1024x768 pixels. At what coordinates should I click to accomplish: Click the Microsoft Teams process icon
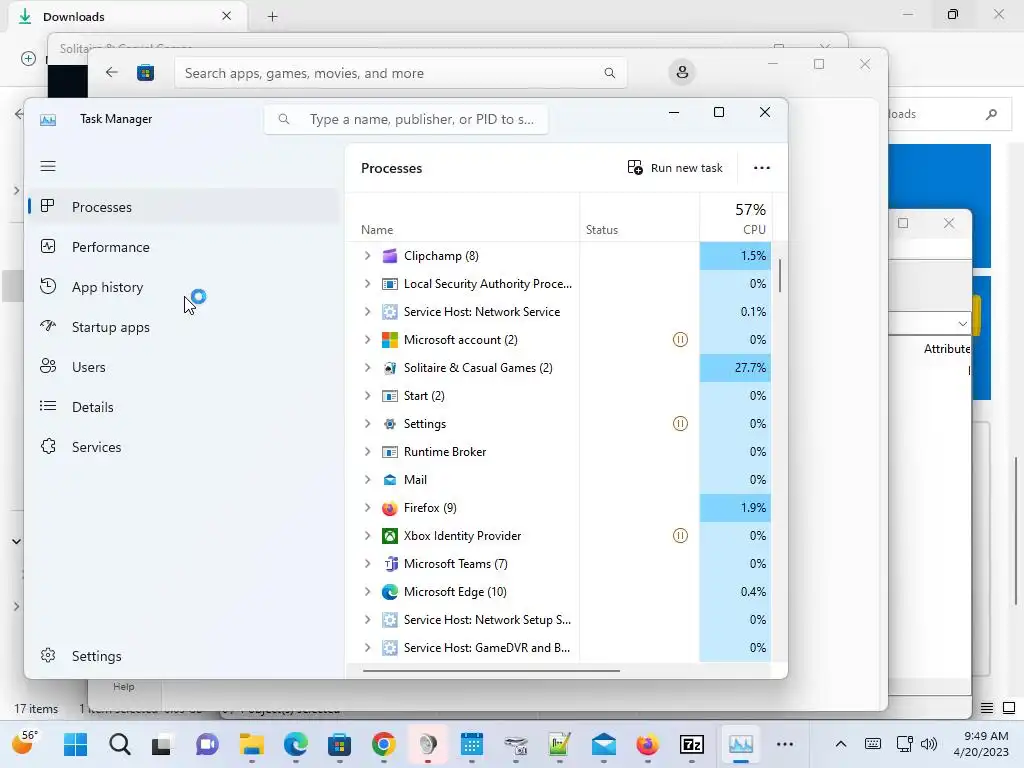pyautogui.click(x=389, y=564)
